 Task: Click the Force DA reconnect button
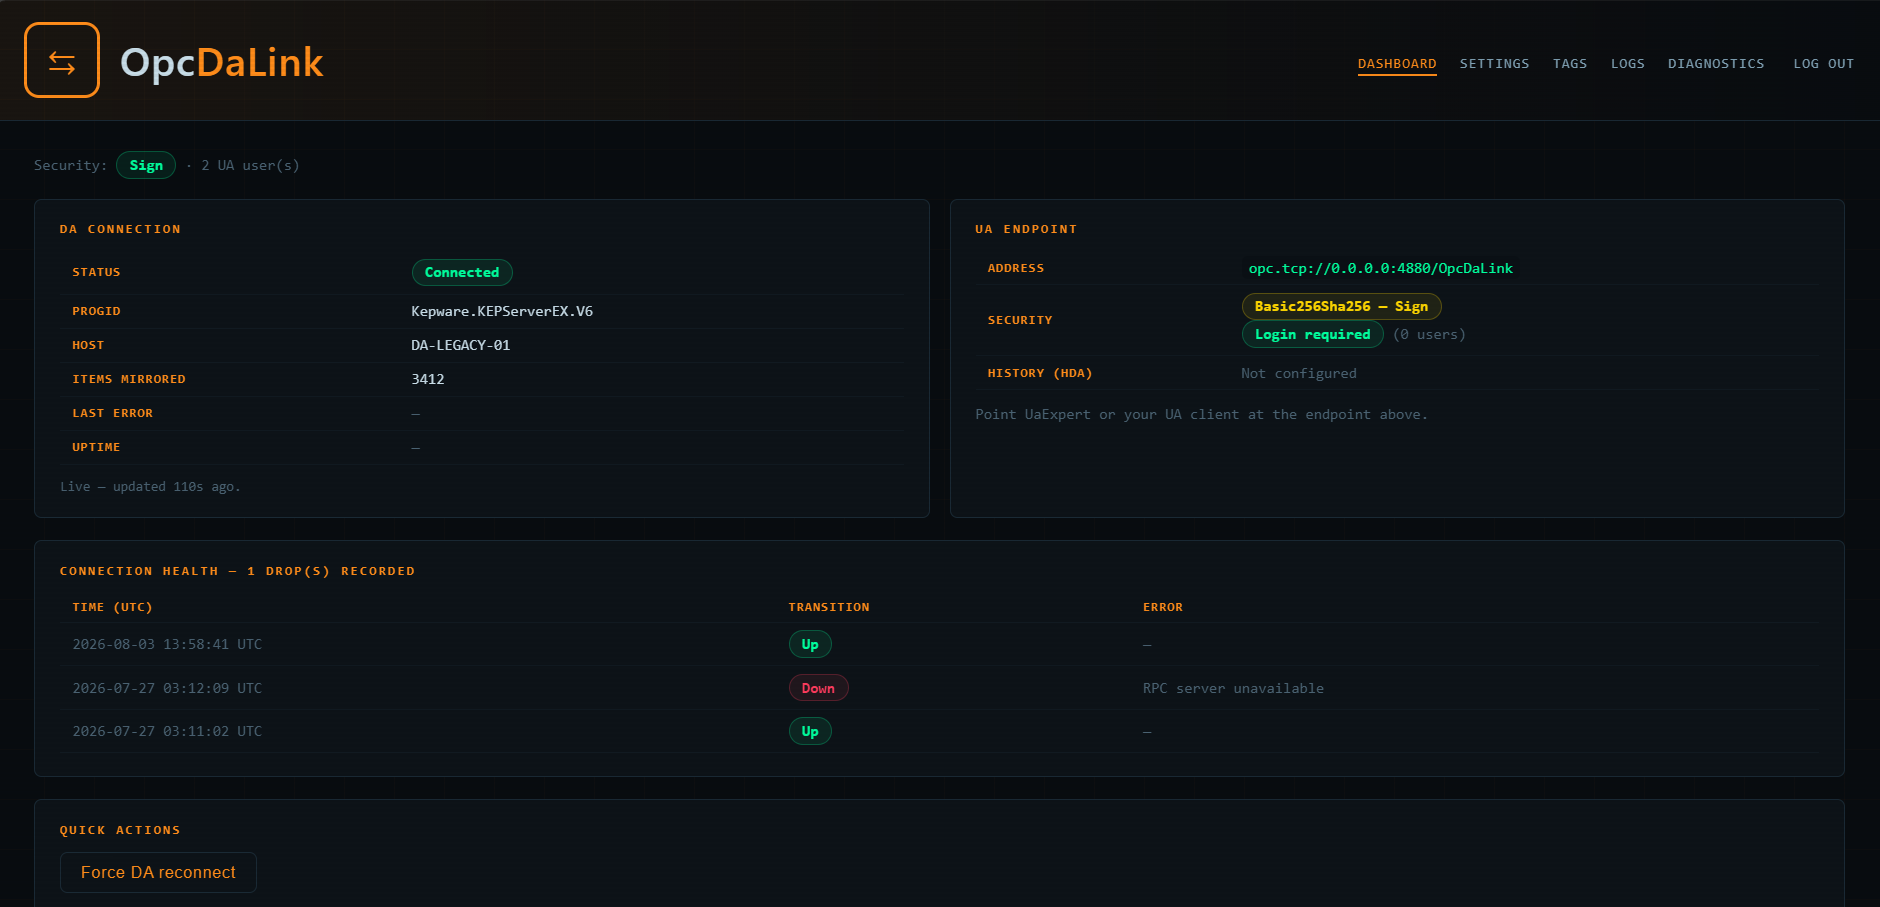(x=158, y=872)
